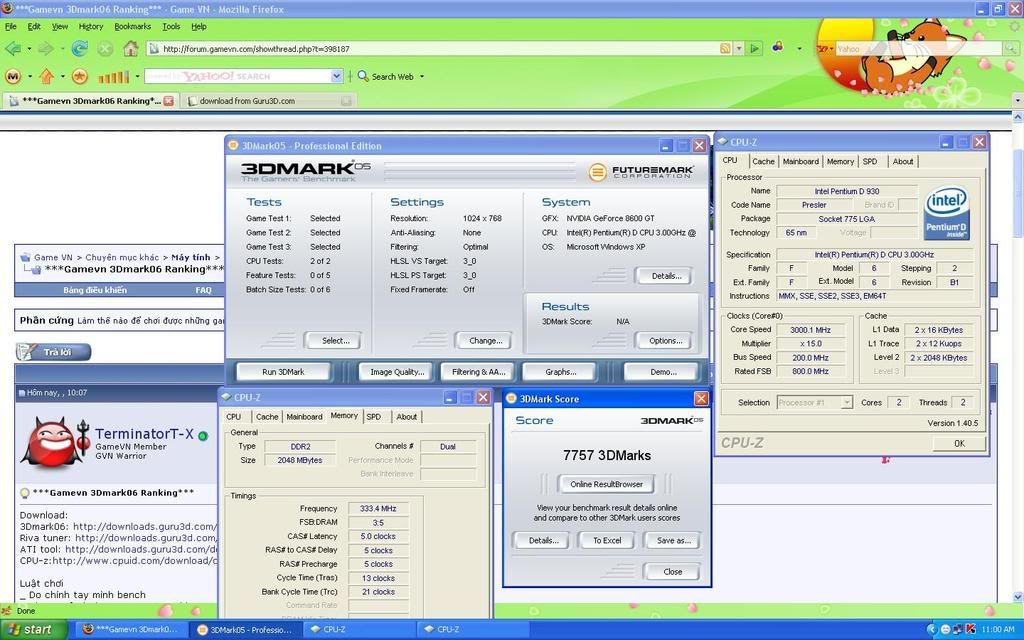Switch to download from Guru3D.com tab
This screenshot has width=1024, height=640.
point(269,101)
